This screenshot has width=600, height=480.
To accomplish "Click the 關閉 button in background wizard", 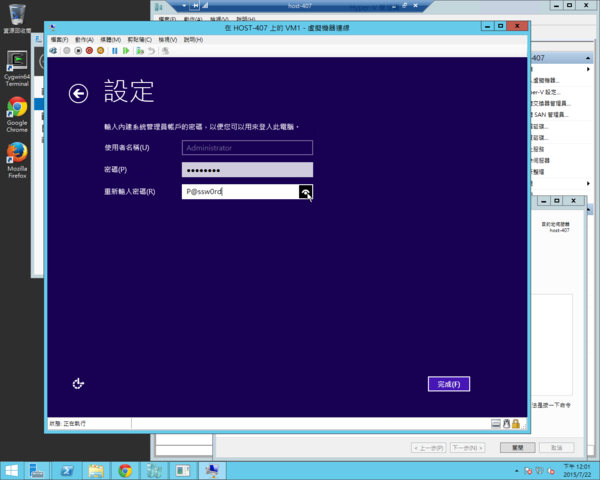I will click(517, 447).
